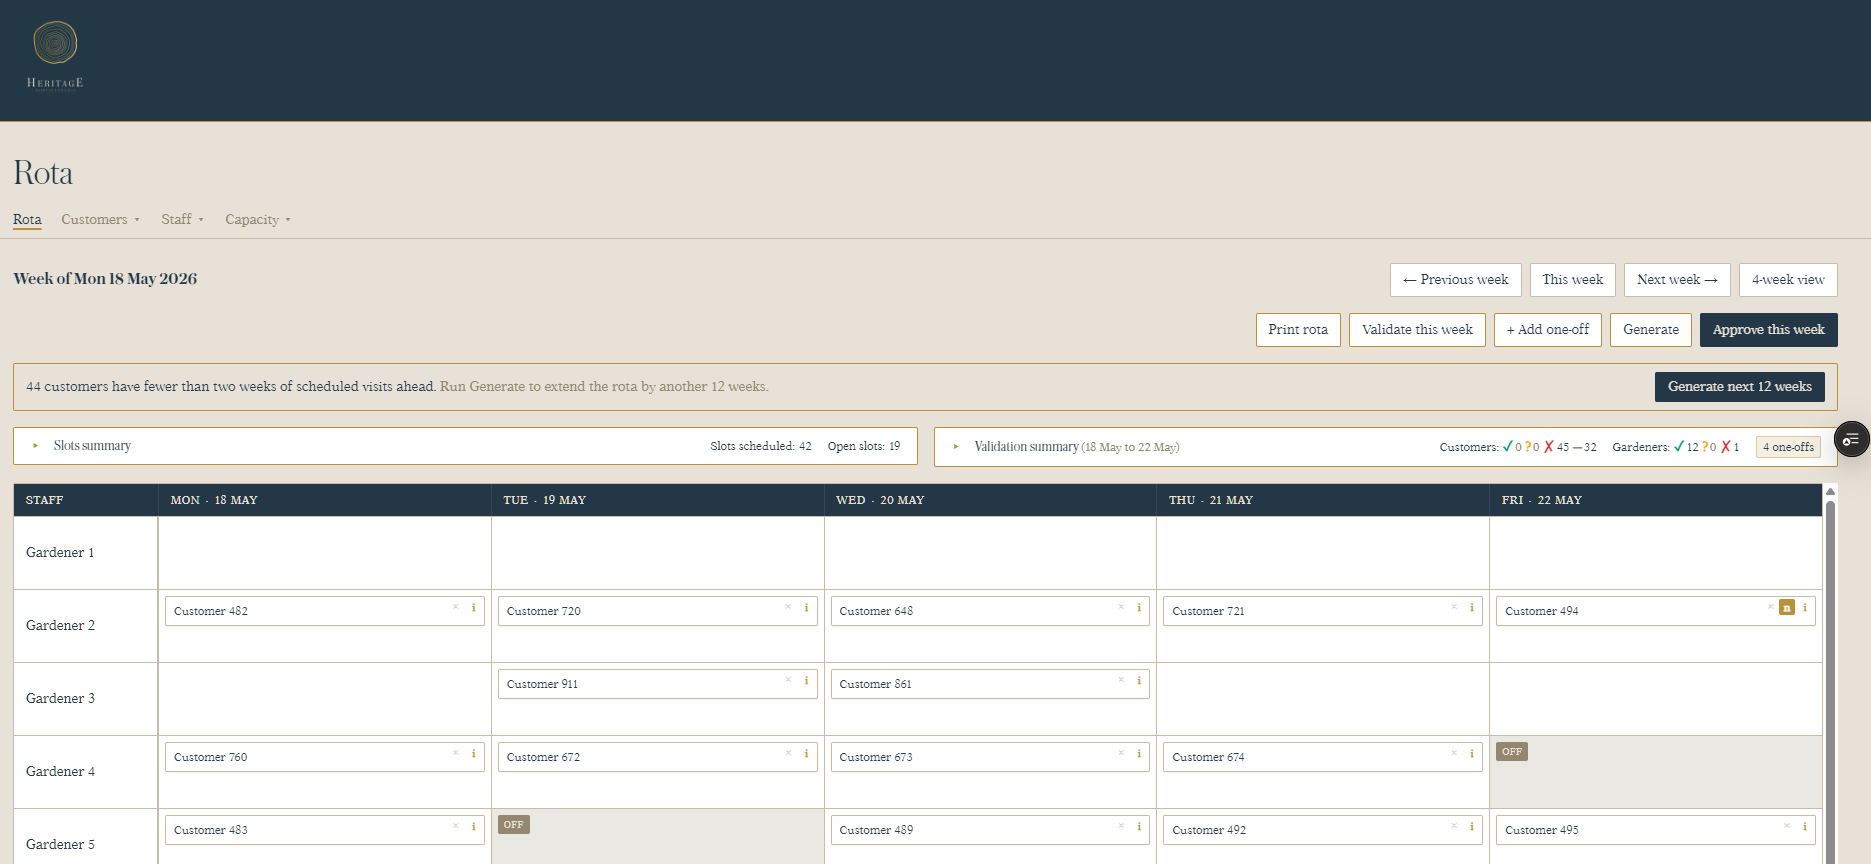Switch to 4-week view
Image resolution: width=1871 pixels, height=864 pixels.
click(x=1788, y=280)
